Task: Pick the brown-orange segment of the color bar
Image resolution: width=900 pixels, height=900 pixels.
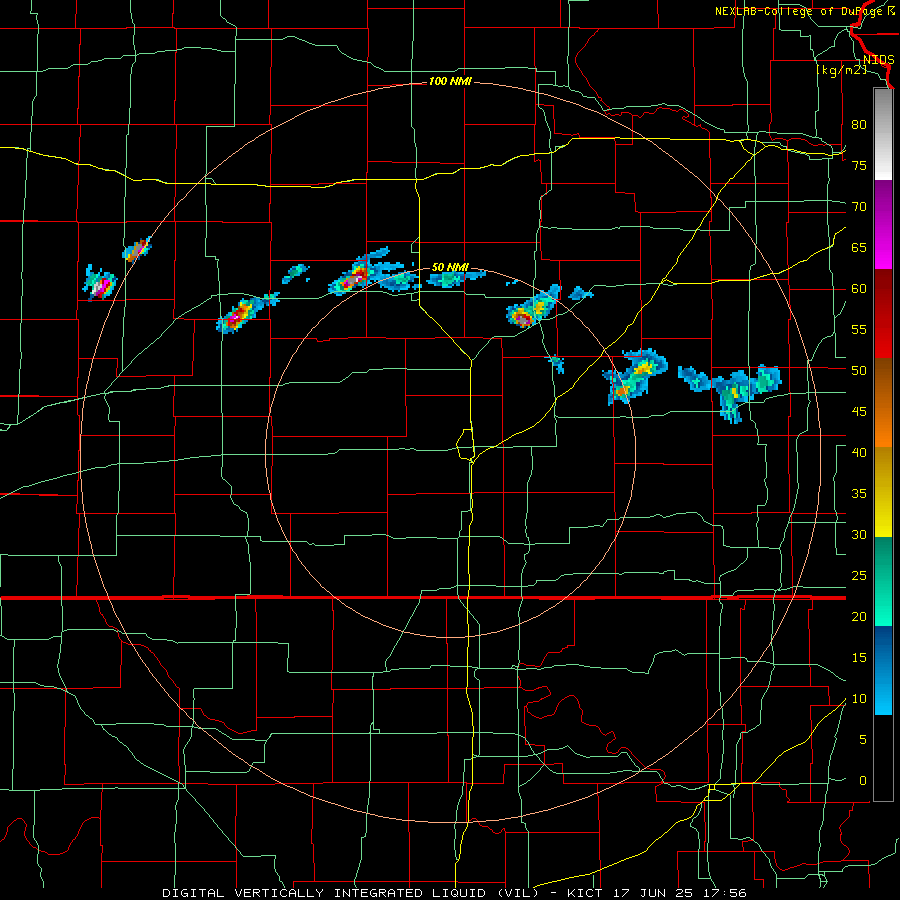Action: coord(883,402)
